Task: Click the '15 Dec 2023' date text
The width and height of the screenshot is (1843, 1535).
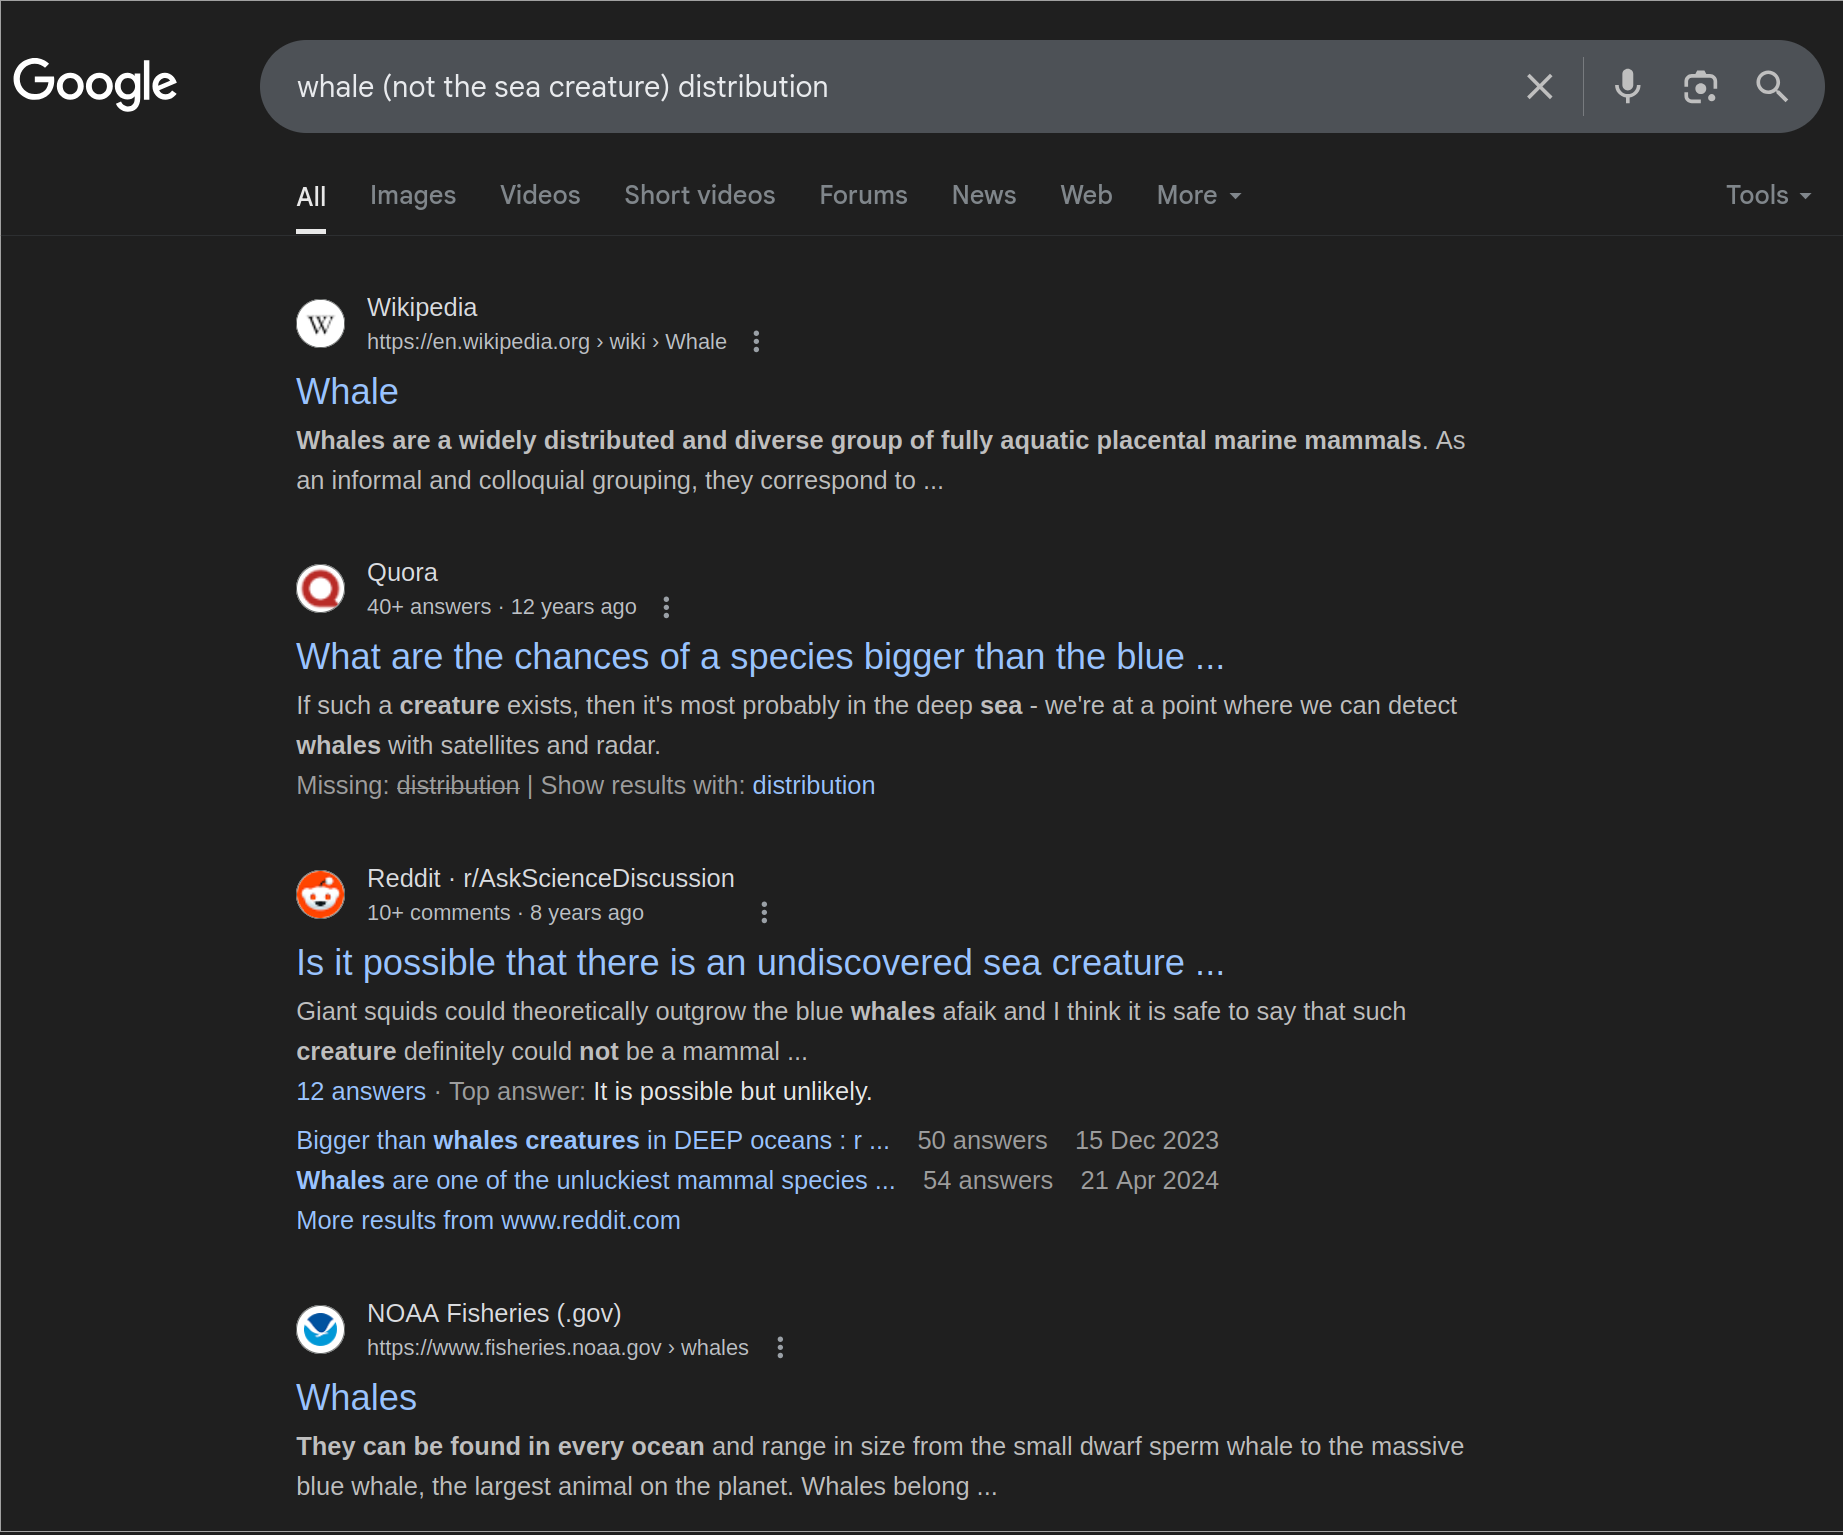Action: pos(1146,1141)
